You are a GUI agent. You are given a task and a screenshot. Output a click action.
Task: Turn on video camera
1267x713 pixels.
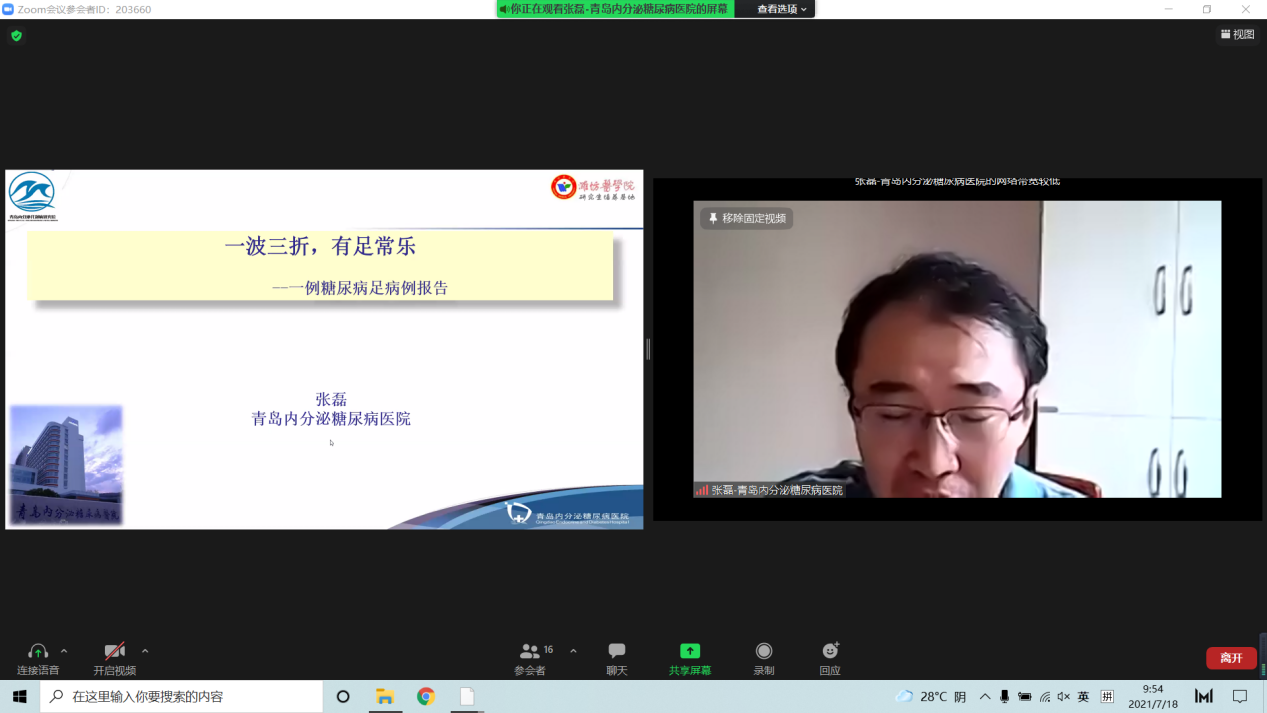[115, 652]
